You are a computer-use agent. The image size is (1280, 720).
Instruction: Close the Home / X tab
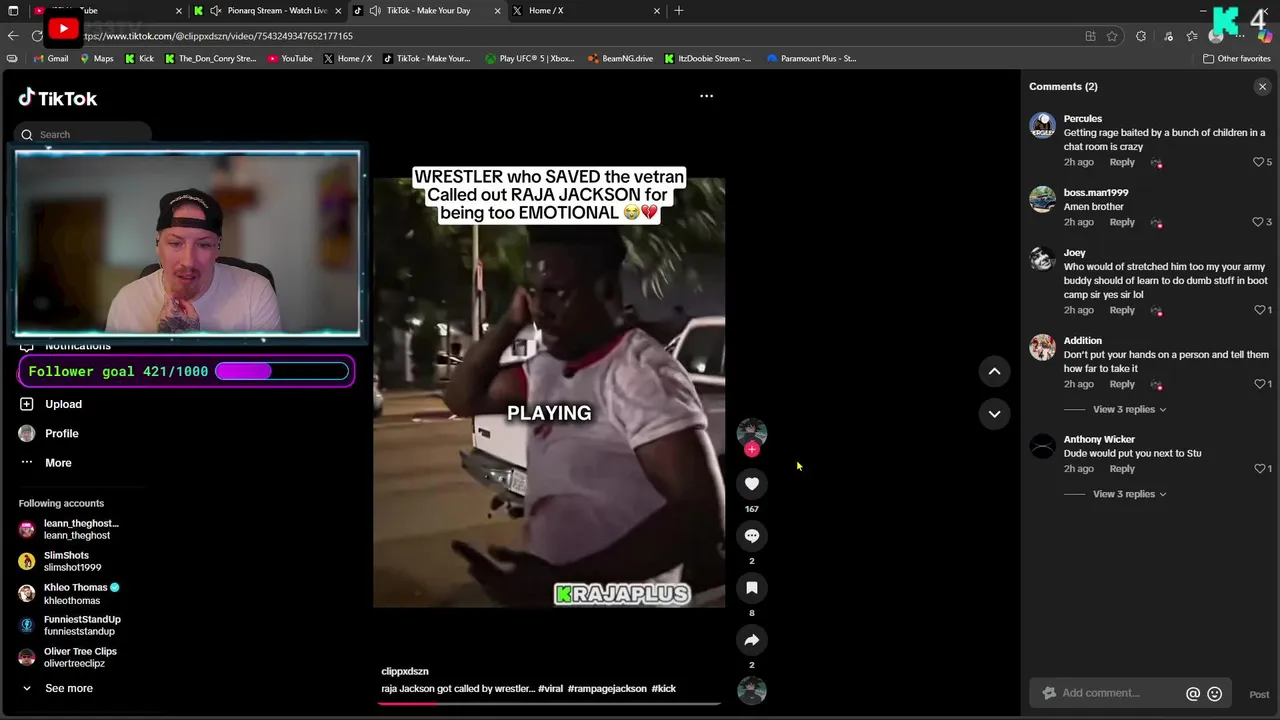tap(657, 11)
